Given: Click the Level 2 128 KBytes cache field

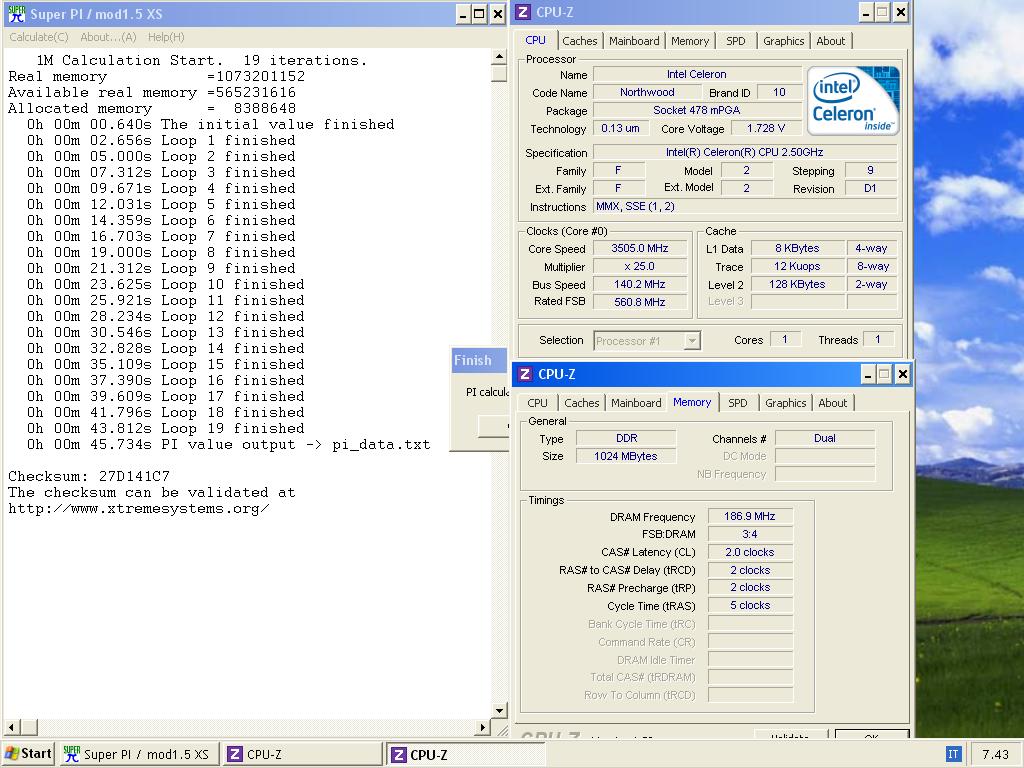Looking at the screenshot, I should tap(797, 284).
